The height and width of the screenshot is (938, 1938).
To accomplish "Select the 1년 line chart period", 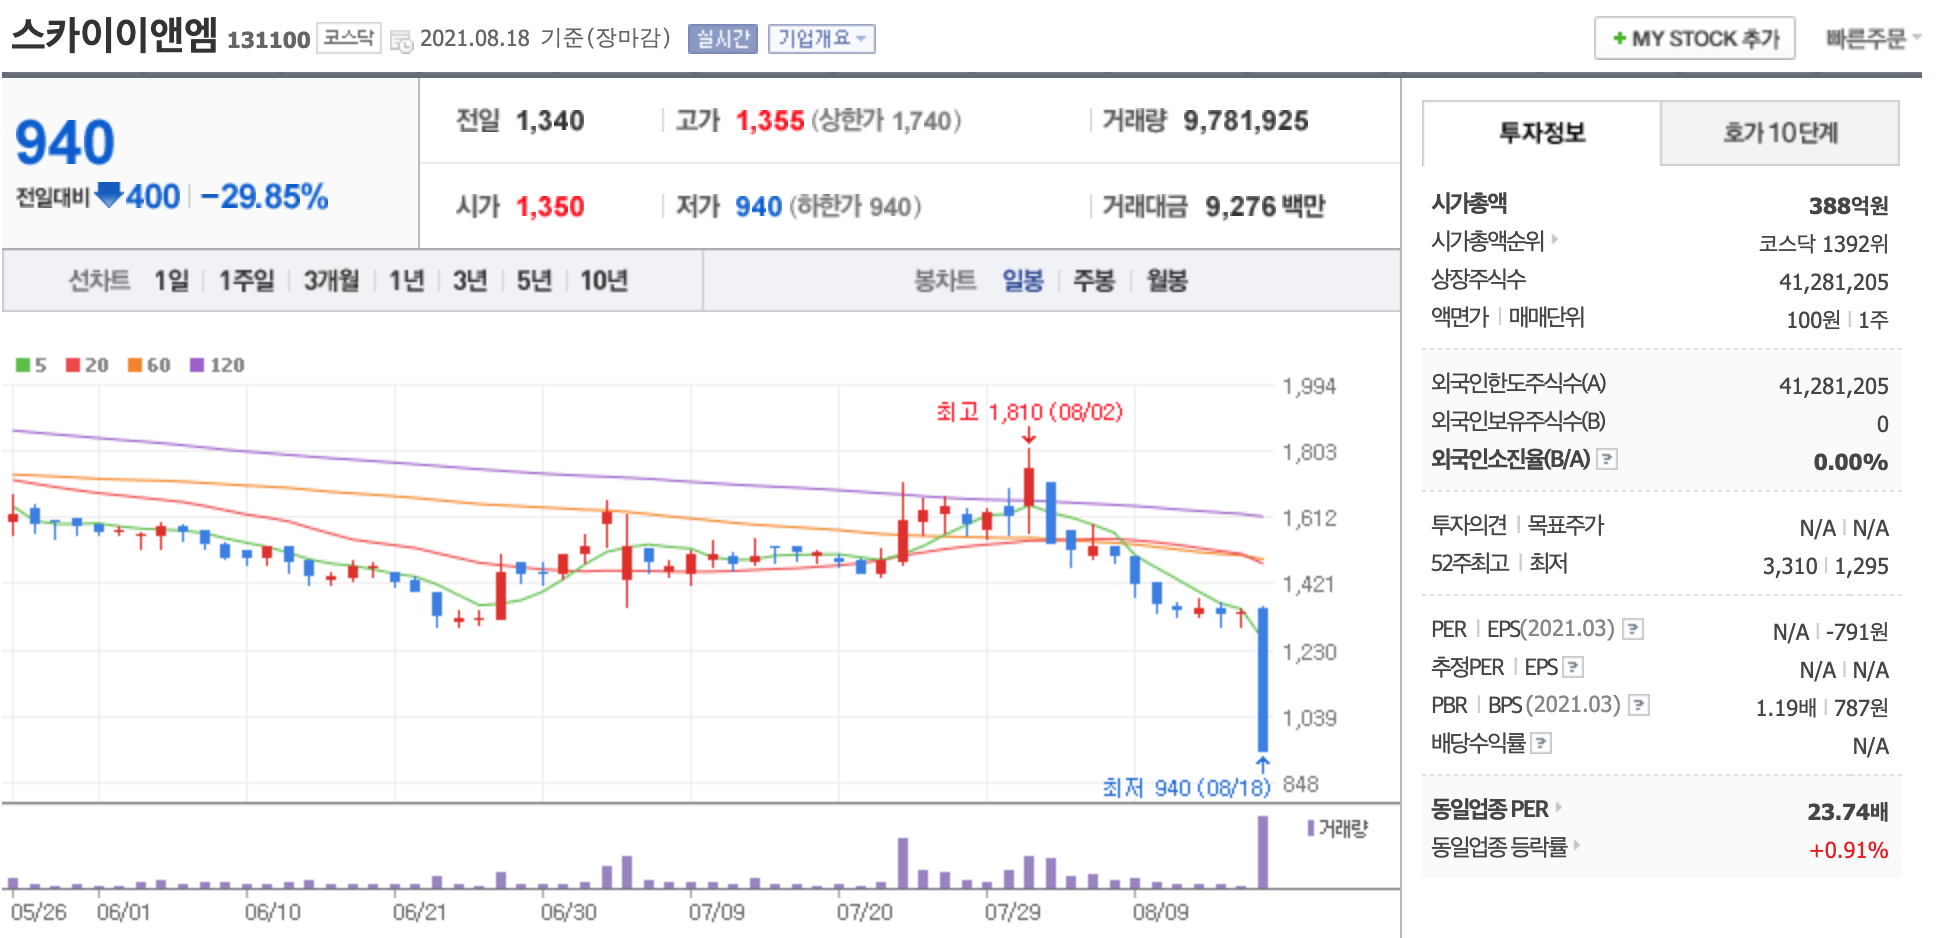I will [x=406, y=281].
